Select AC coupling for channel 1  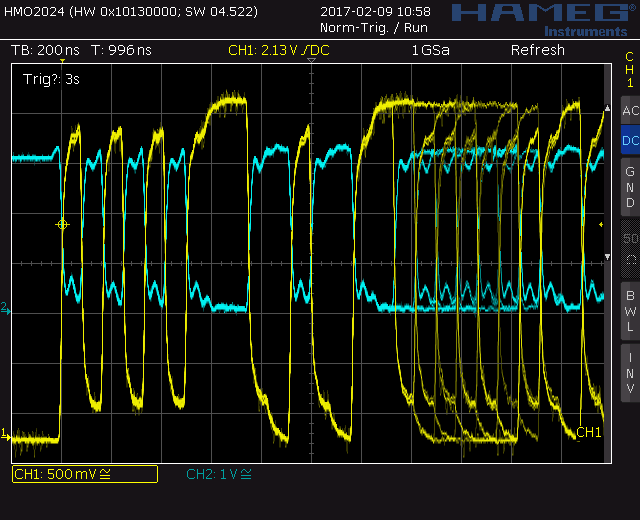[629, 111]
